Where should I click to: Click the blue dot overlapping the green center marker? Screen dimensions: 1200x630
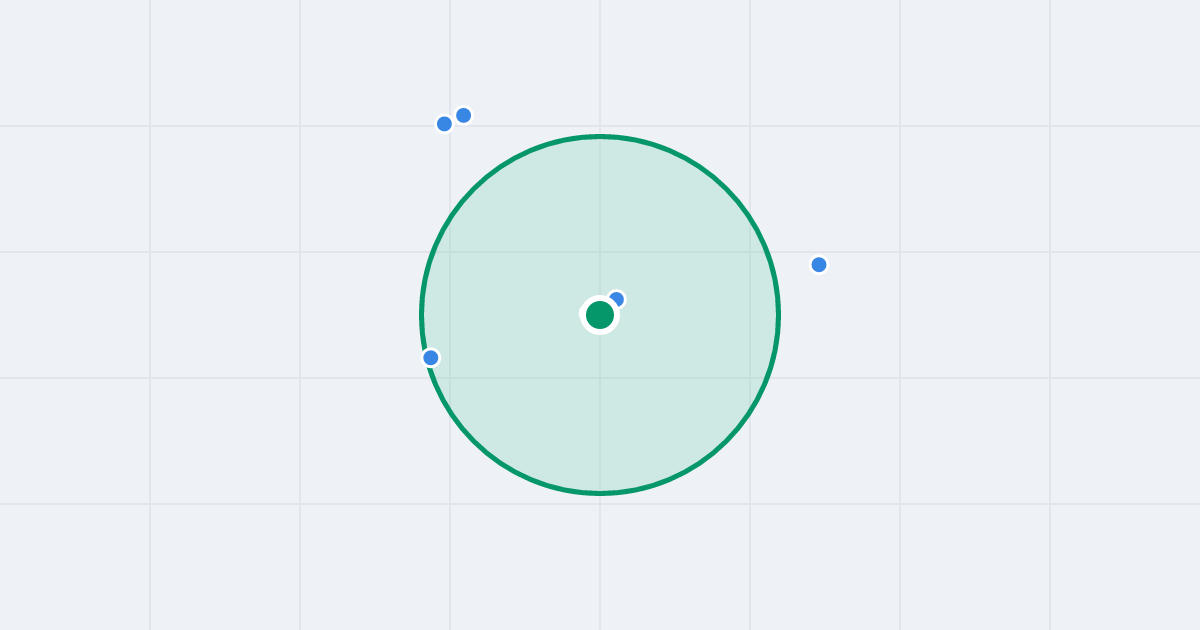(616, 299)
